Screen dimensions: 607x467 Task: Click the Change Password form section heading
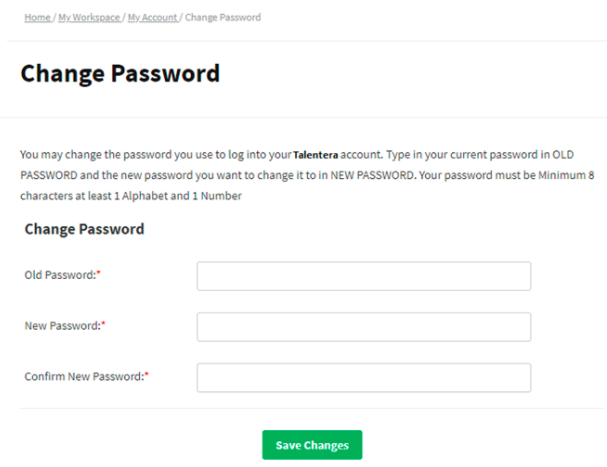coord(84,229)
